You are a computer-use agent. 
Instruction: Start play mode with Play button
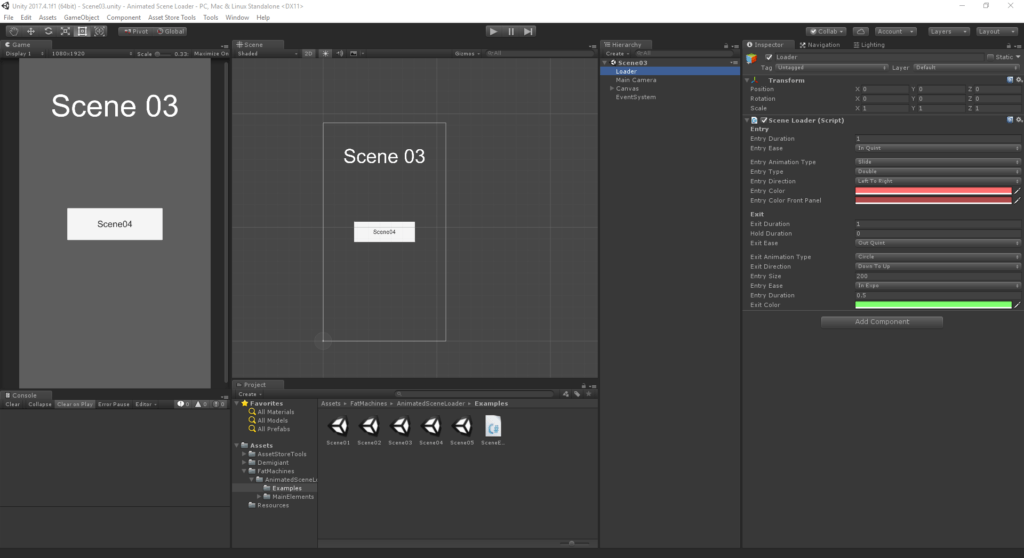pyautogui.click(x=494, y=31)
